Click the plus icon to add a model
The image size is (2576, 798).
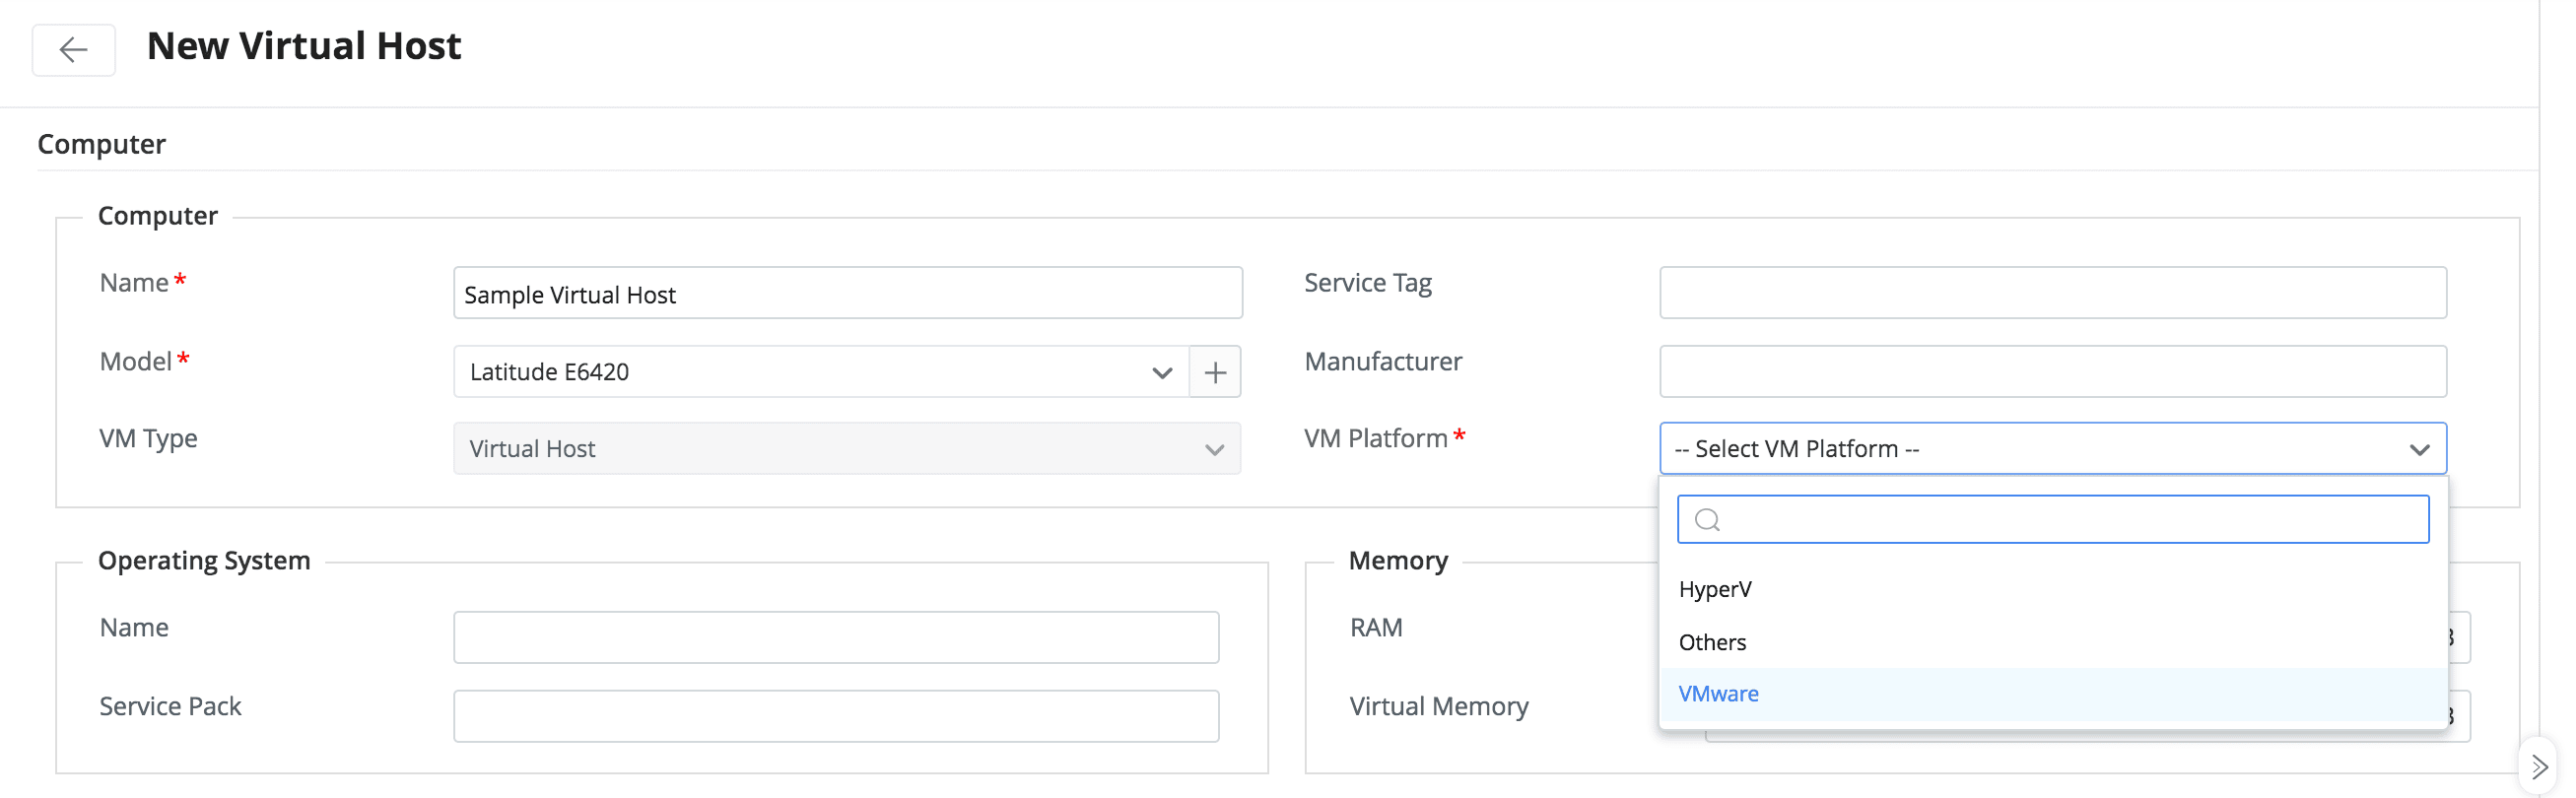[1214, 372]
